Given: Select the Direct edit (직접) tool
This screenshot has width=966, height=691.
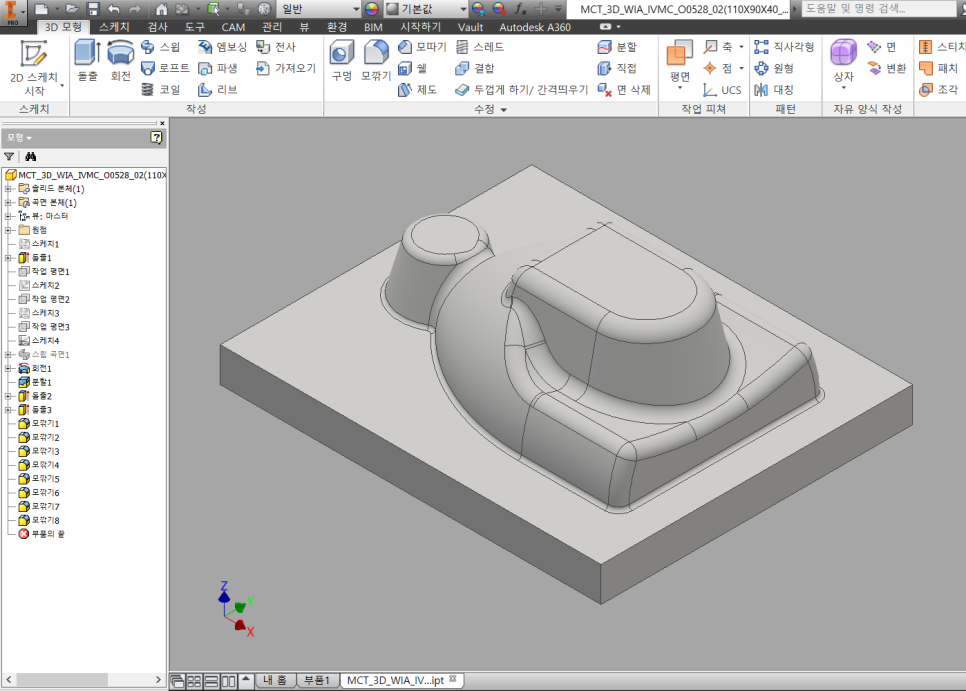Looking at the screenshot, I should click(617, 68).
